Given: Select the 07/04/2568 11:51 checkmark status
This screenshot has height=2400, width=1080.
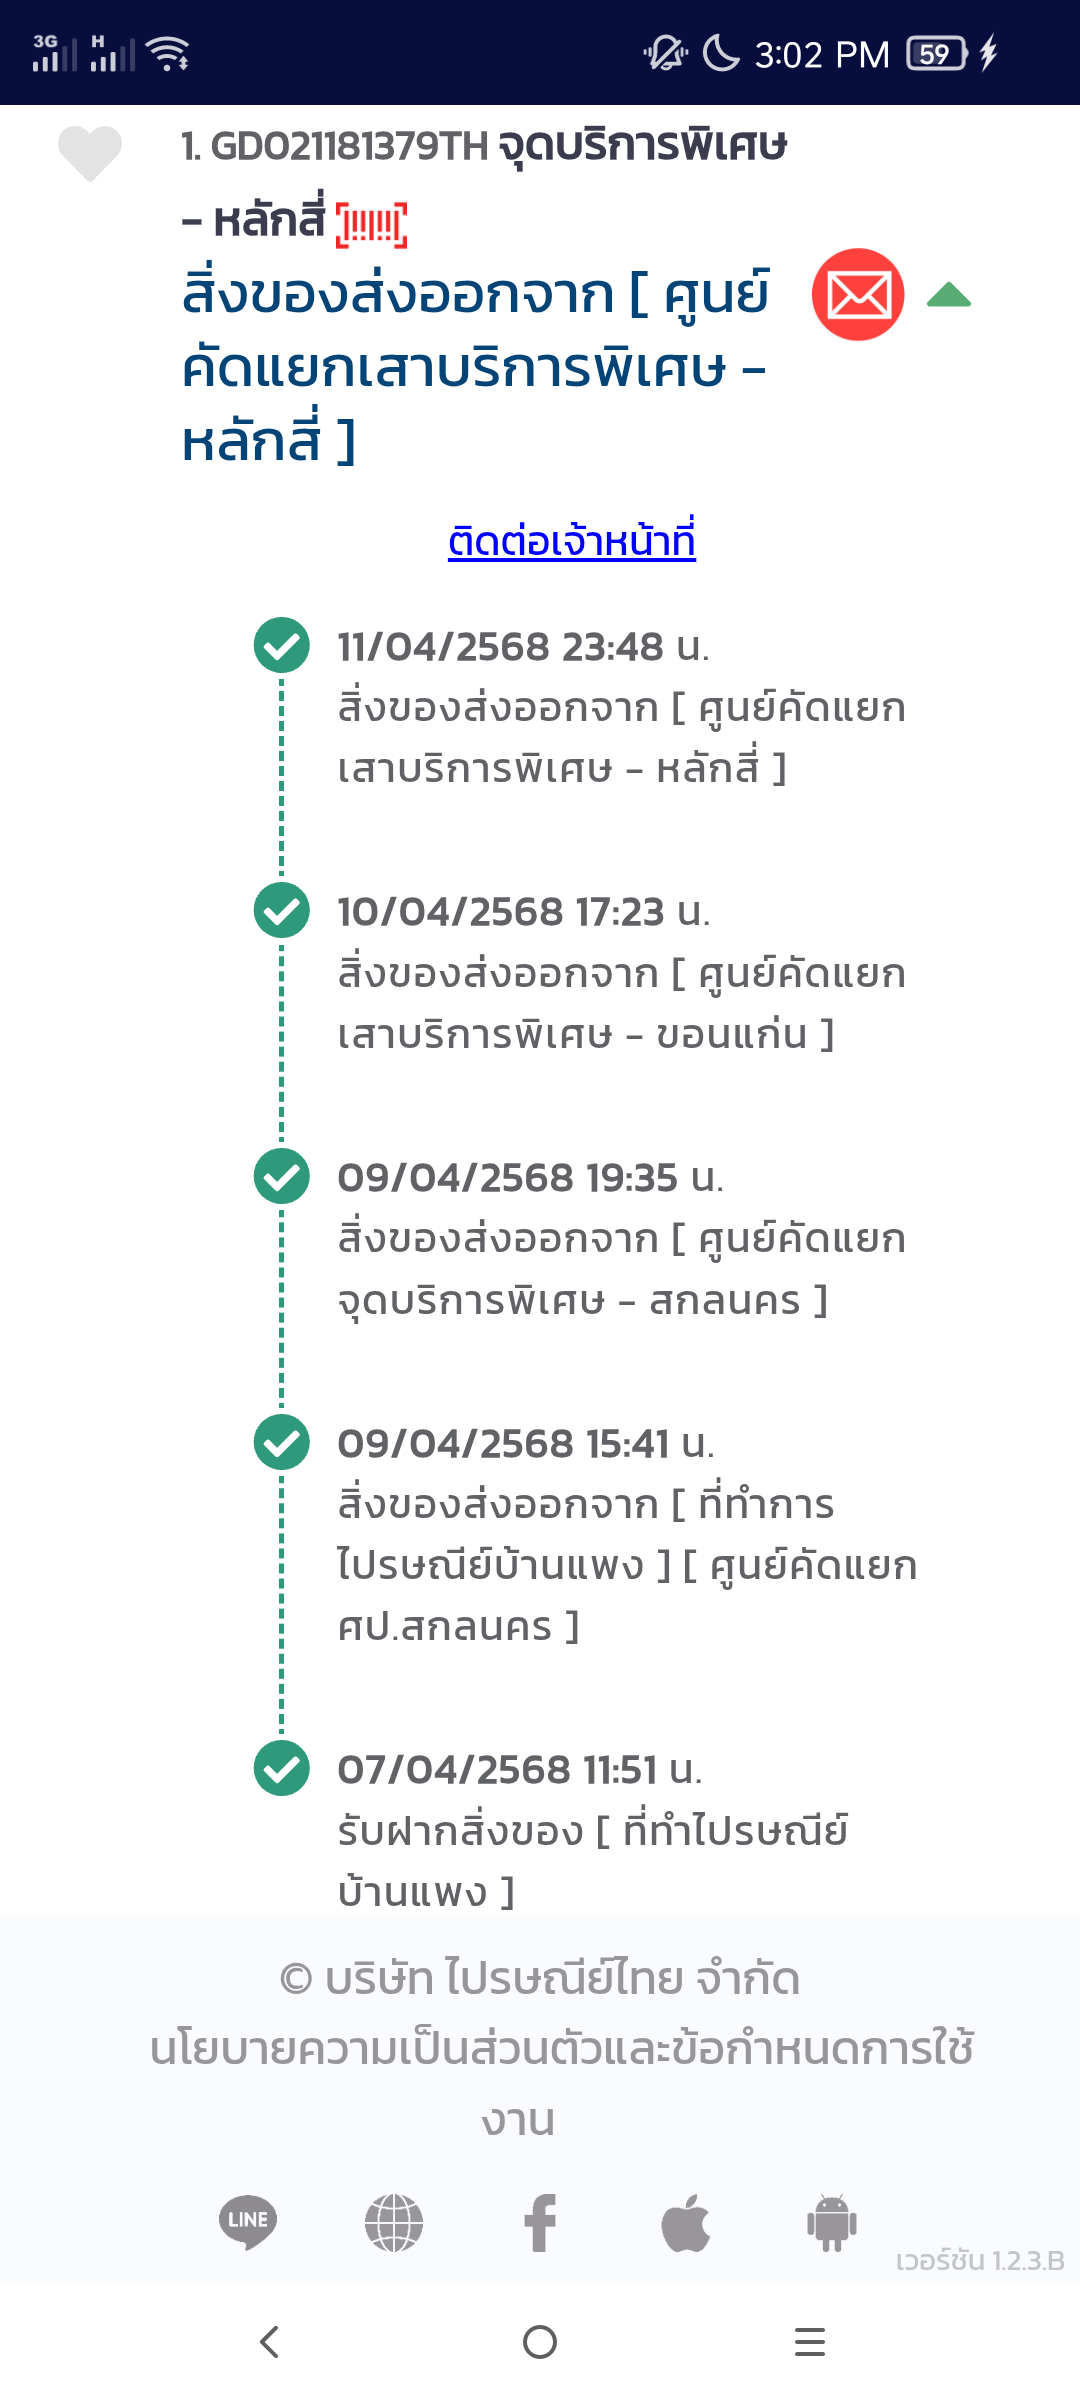Looking at the screenshot, I should pos(282,1768).
